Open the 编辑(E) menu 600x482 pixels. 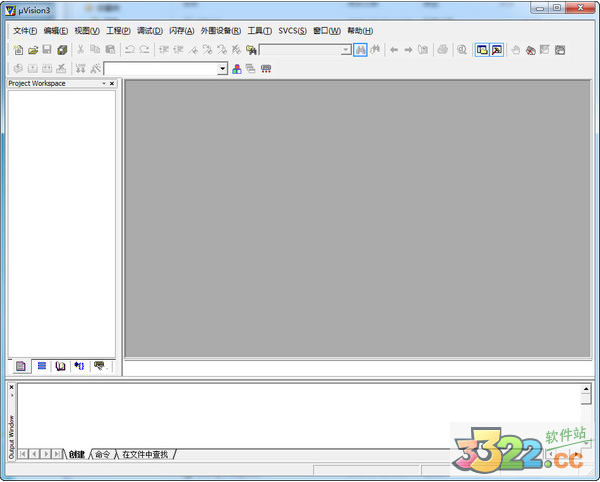[x=56, y=31]
